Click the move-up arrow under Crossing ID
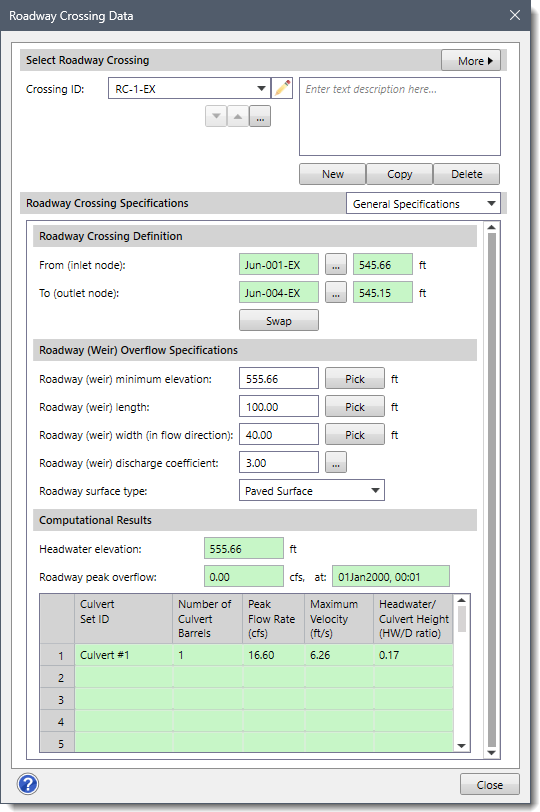The height and width of the screenshot is (812, 540). click(x=238, y=117)
